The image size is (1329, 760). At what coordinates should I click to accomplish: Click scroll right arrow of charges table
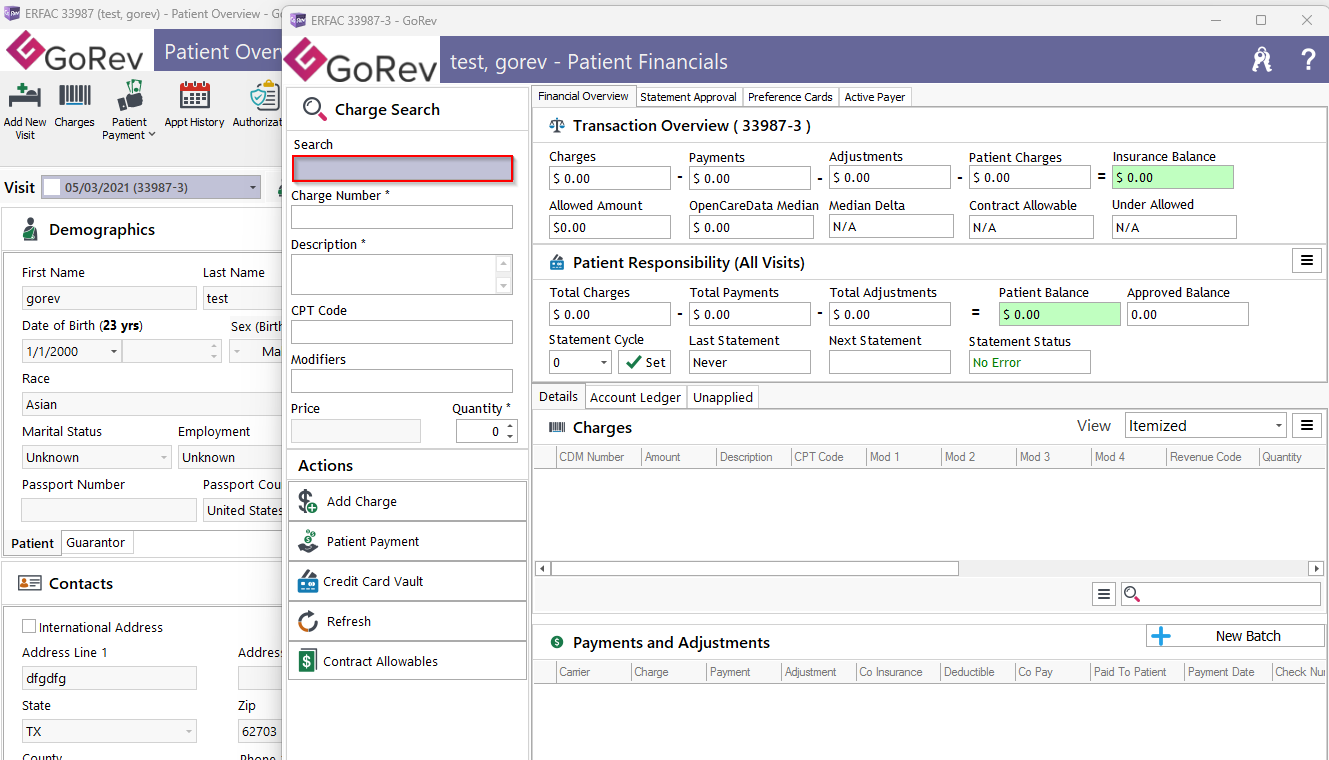(x=1316, y=568)
